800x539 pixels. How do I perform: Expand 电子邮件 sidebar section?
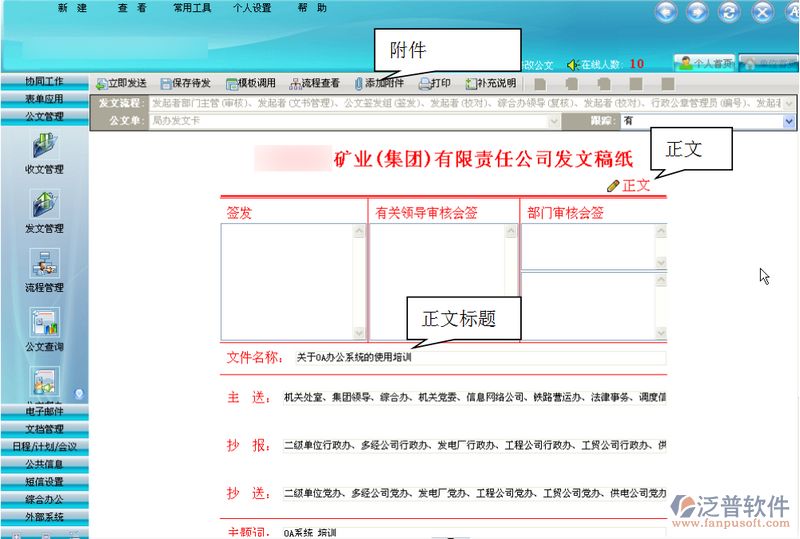(44, 411)
